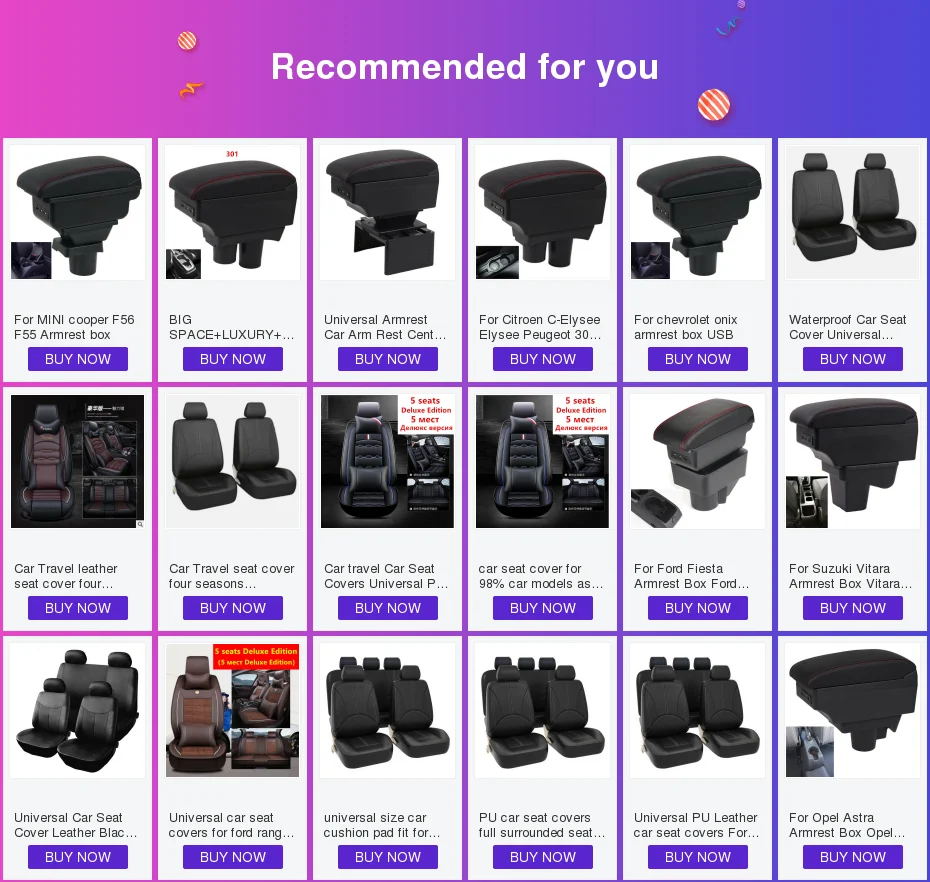Open the MINI cooper F56 armrest box image
The width and height of the screenshot is (930, 882).
coord(78,212)
